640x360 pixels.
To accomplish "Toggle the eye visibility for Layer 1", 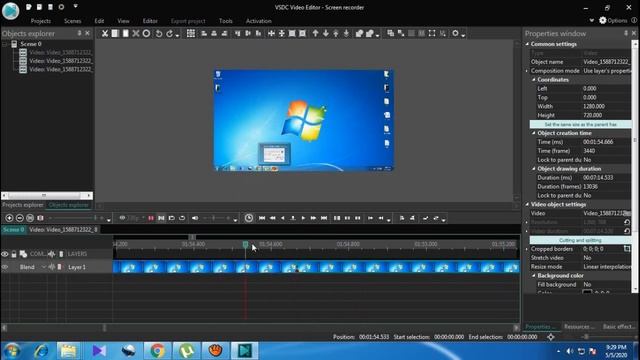I will pyautogui.click(x=5, y=267).
